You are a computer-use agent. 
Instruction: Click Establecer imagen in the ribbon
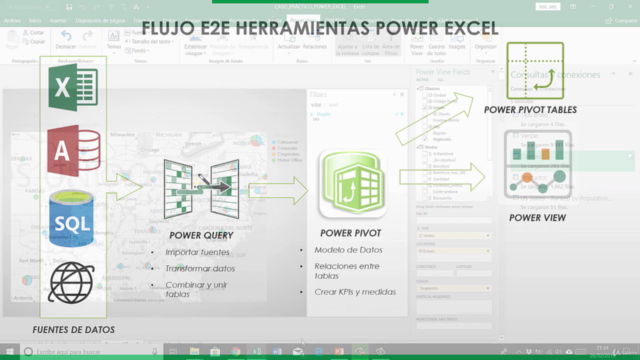click(x=196, y=44)
